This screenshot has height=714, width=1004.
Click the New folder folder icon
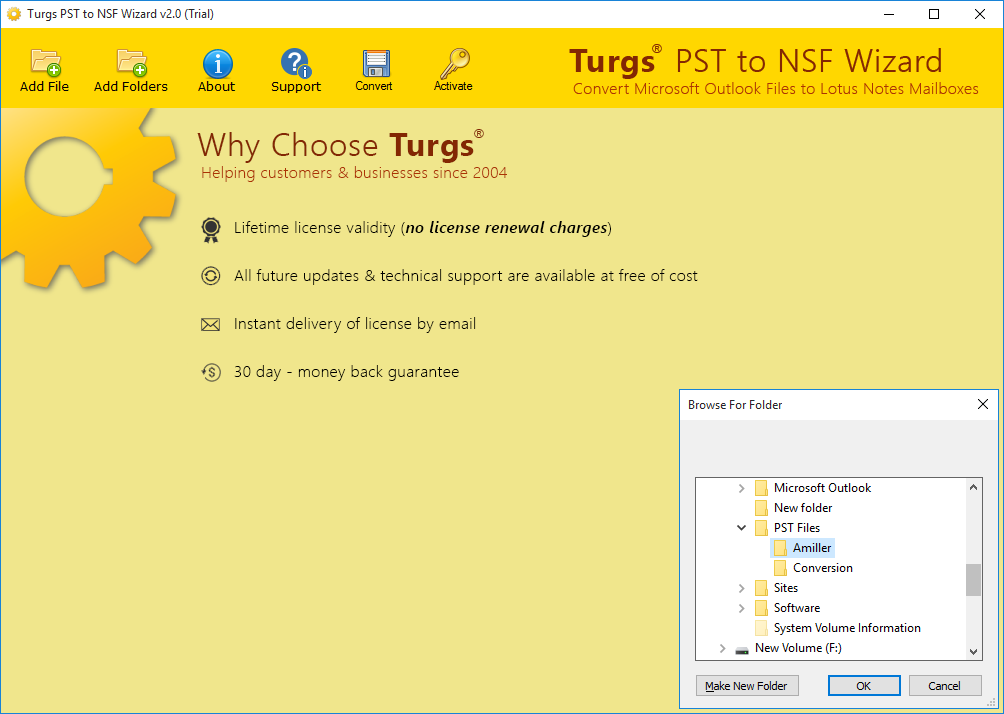(x=761, y=508)
